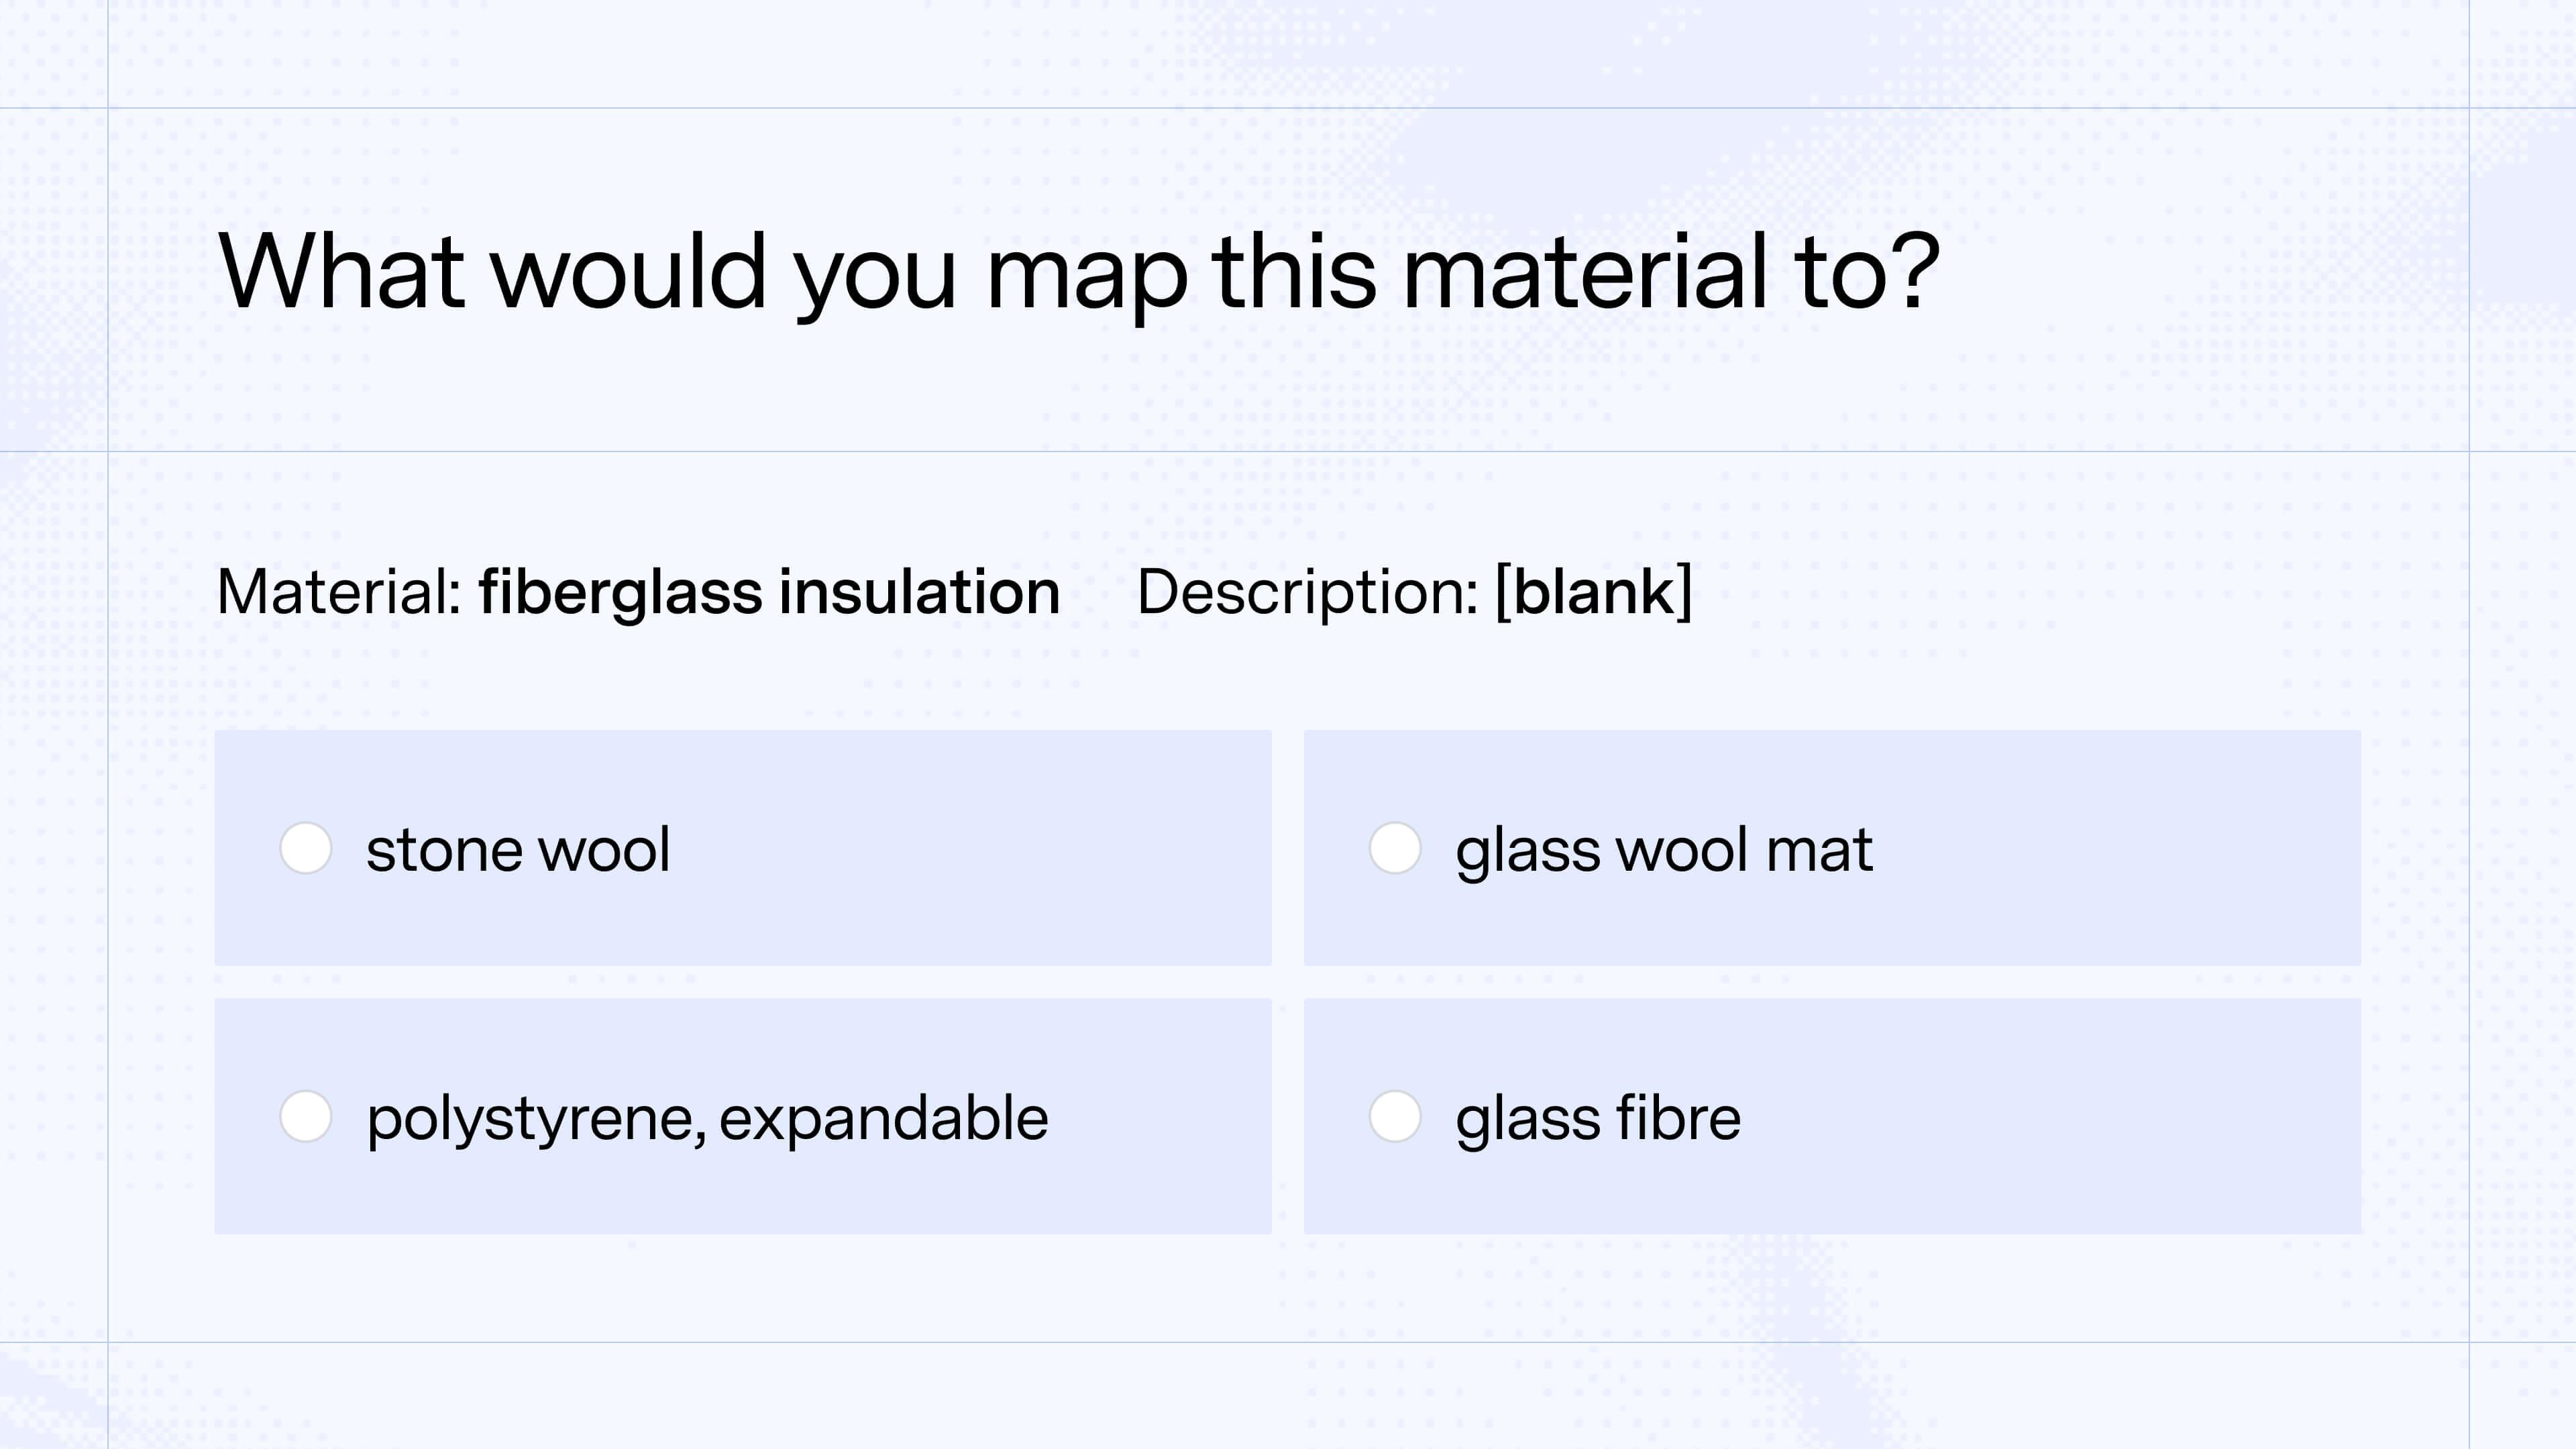Click the polystyrene, expandable text label
The image size is (2576, 1449).
click(707, 1118)
